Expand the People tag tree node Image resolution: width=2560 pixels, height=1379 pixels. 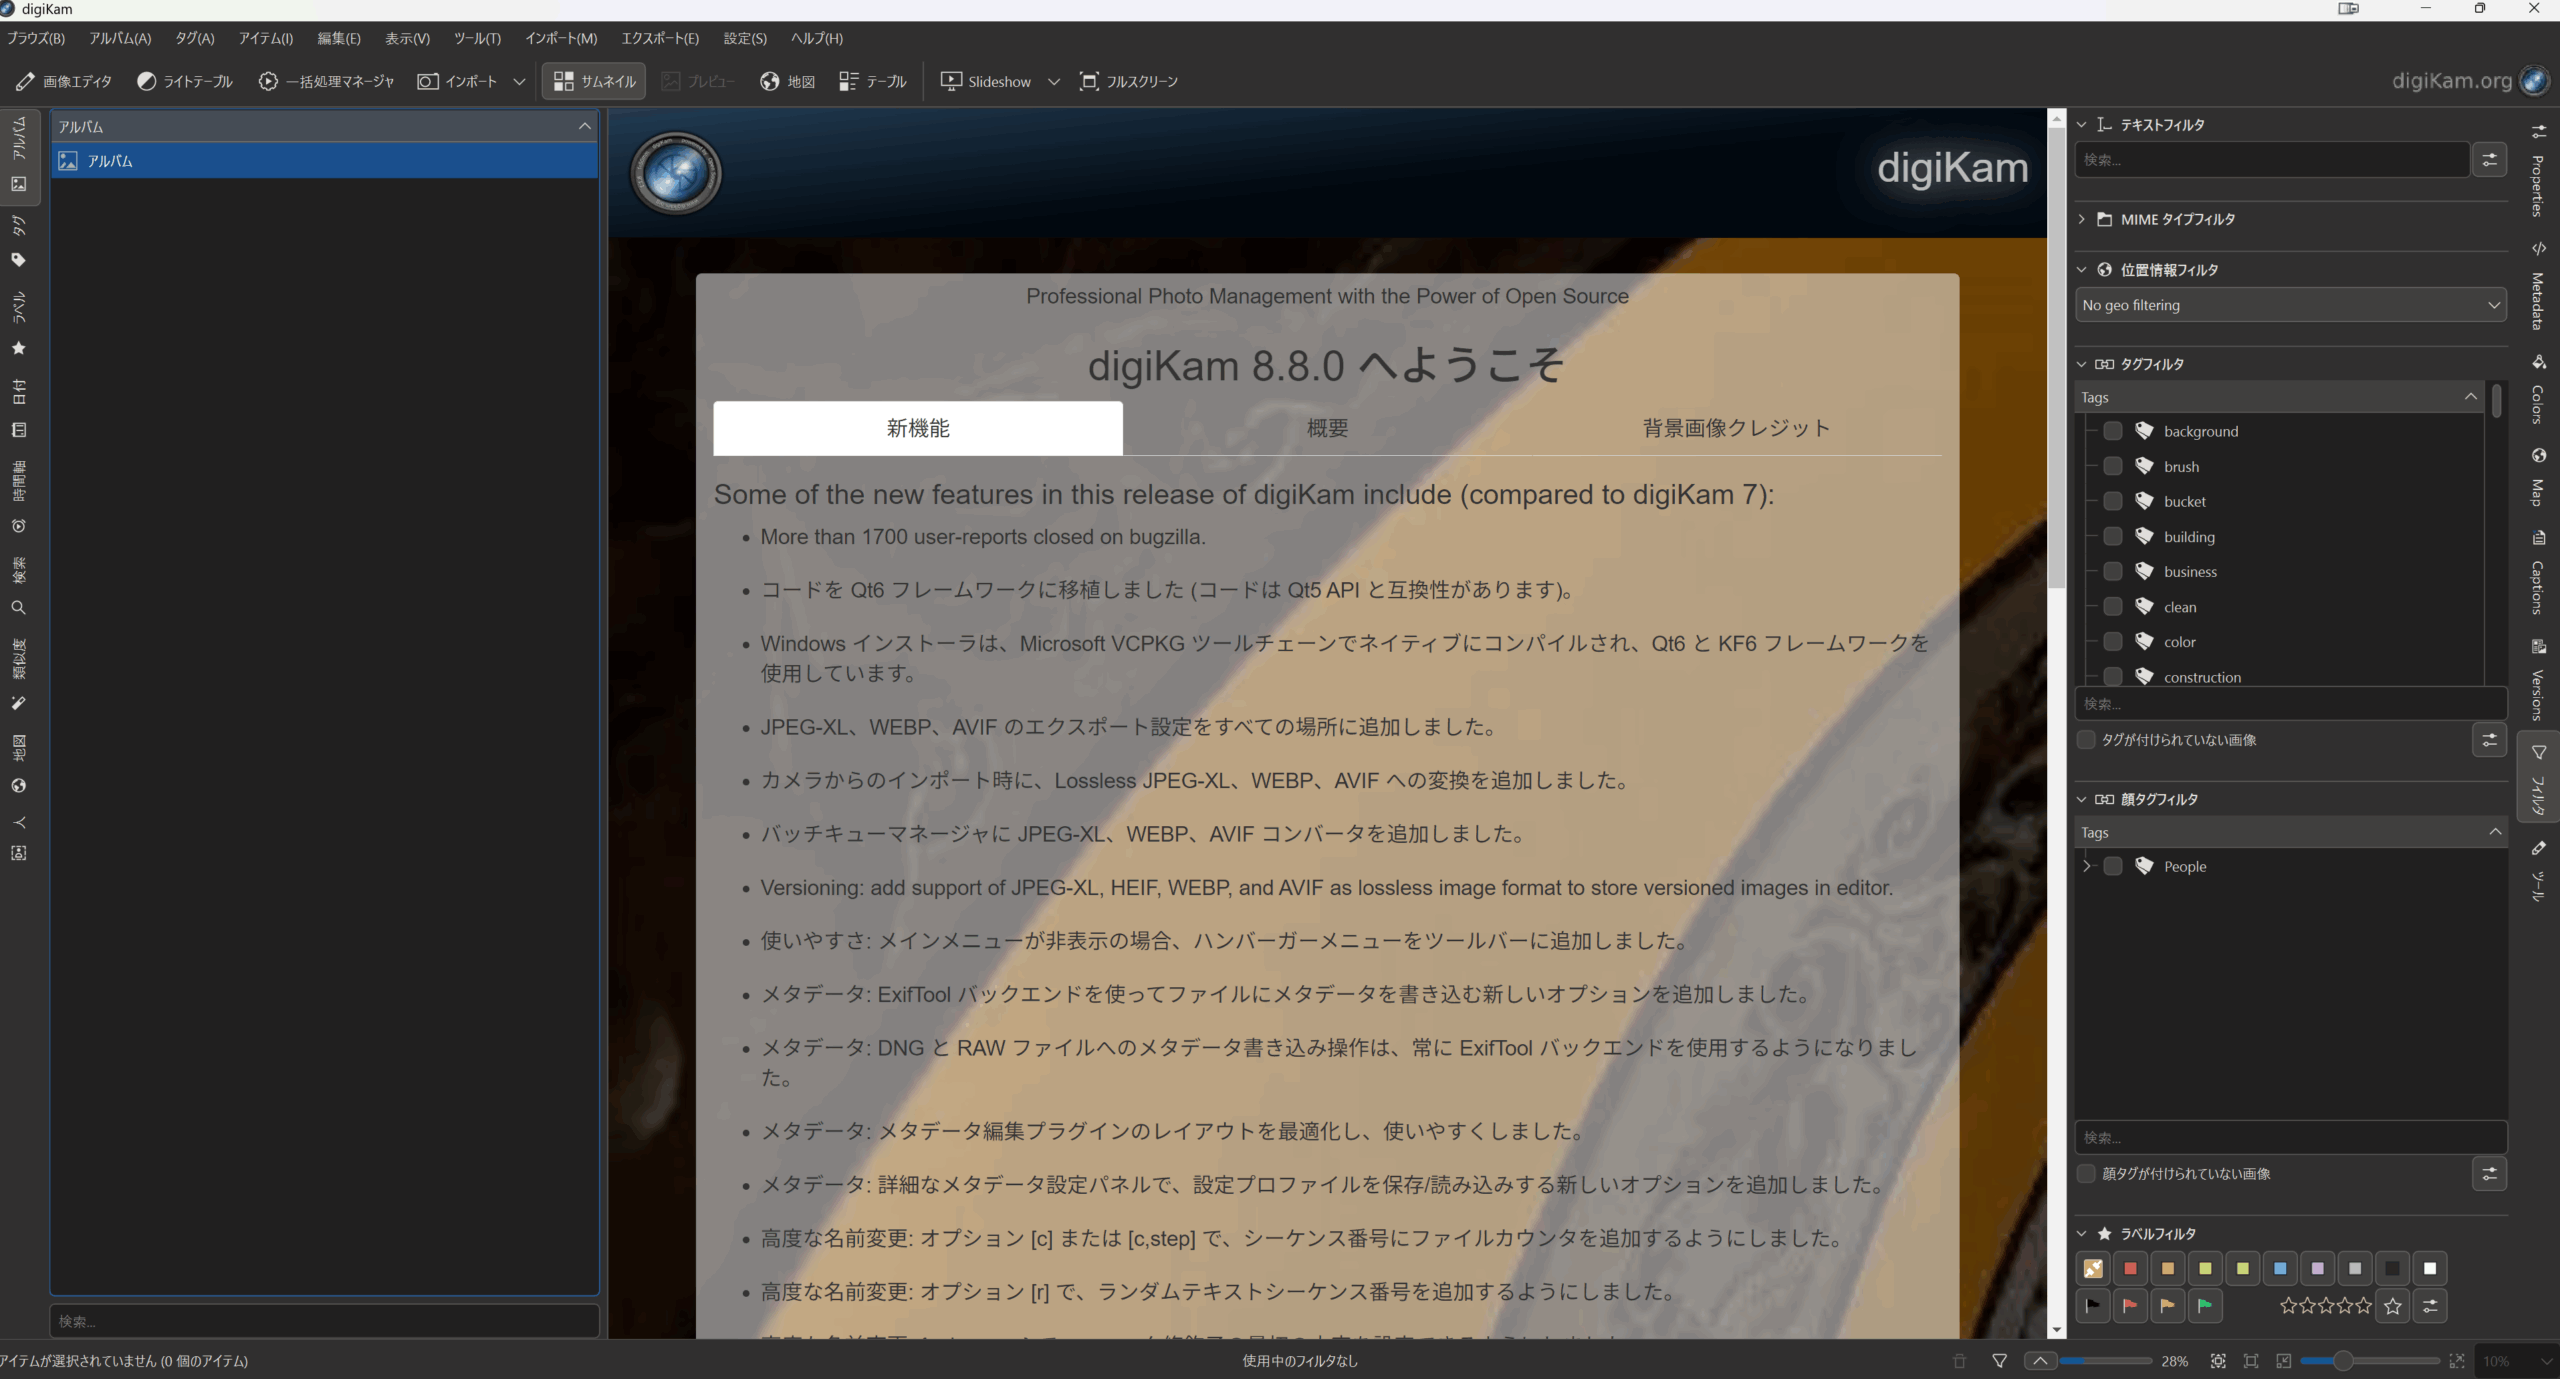[x=2087, y=866]
